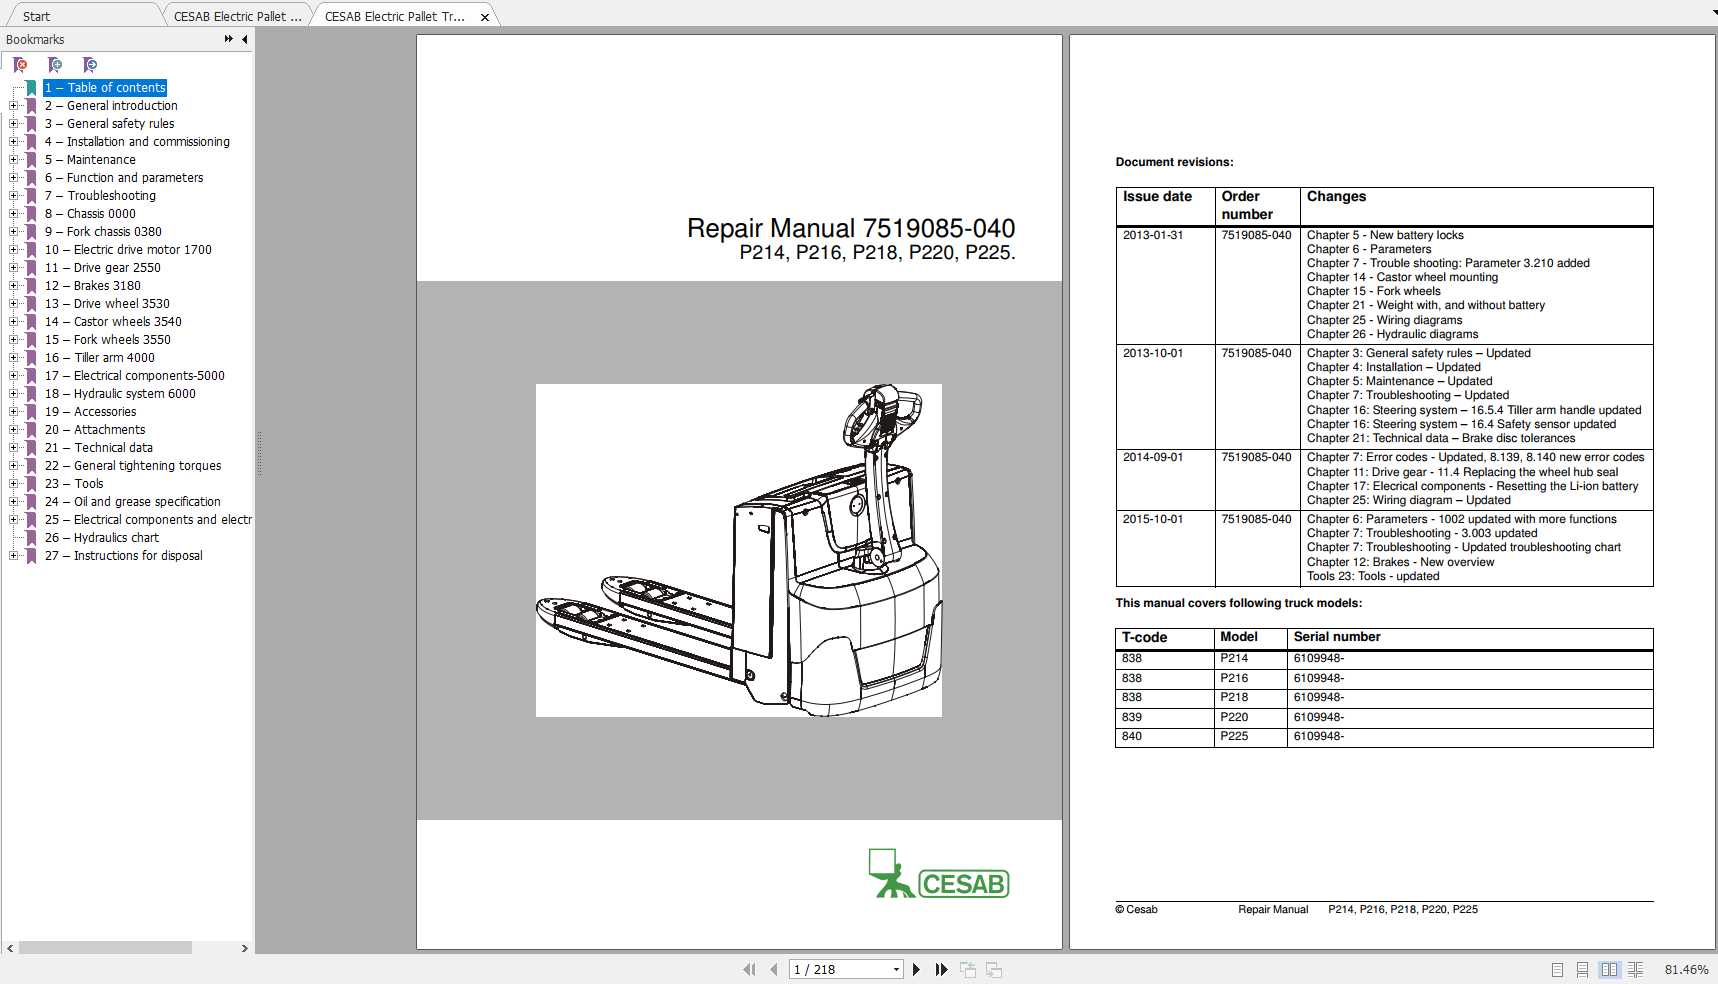1718x984 pixels.
Task: Select two-page facing view
Action: coord(1609,969)
